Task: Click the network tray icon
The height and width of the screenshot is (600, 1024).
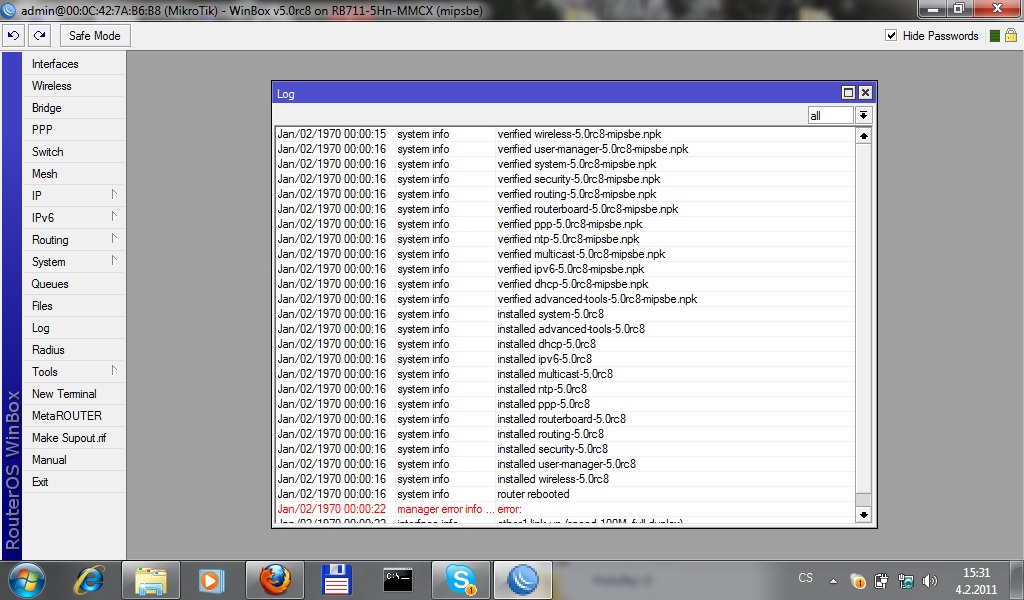Action: [x=905, y=580]
